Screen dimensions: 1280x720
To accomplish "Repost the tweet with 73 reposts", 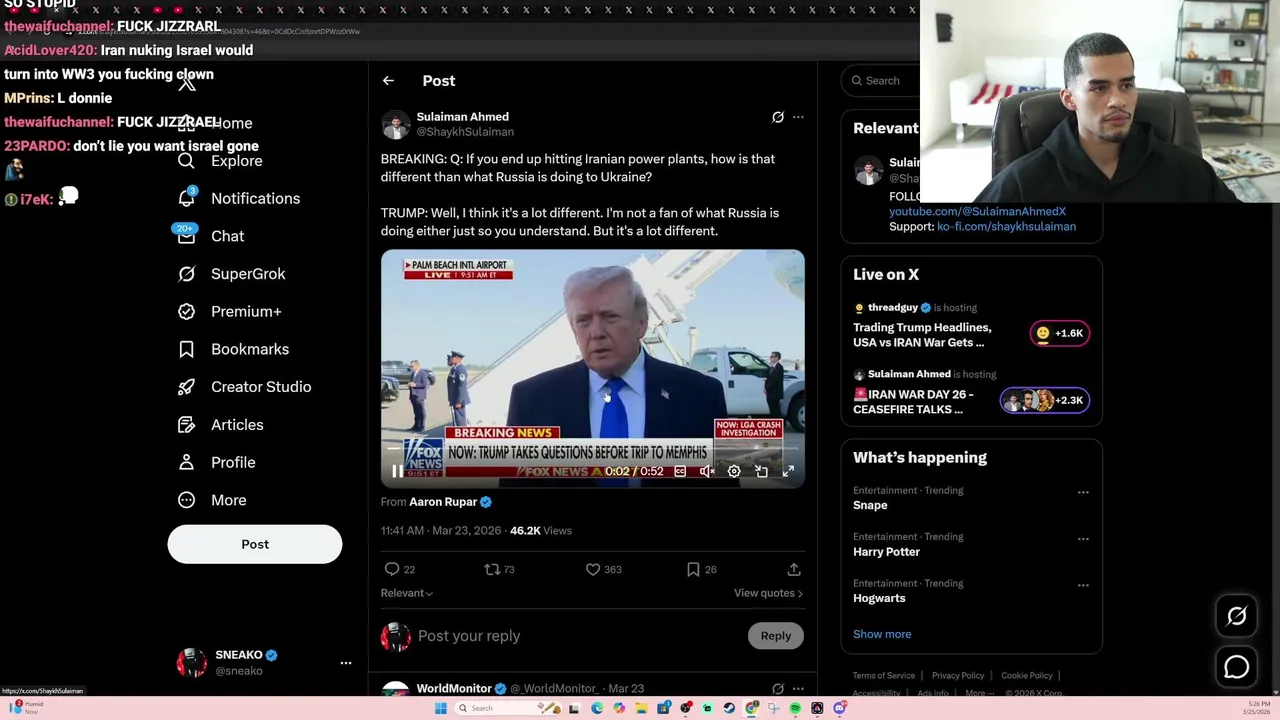I will (x=492, y=569).
